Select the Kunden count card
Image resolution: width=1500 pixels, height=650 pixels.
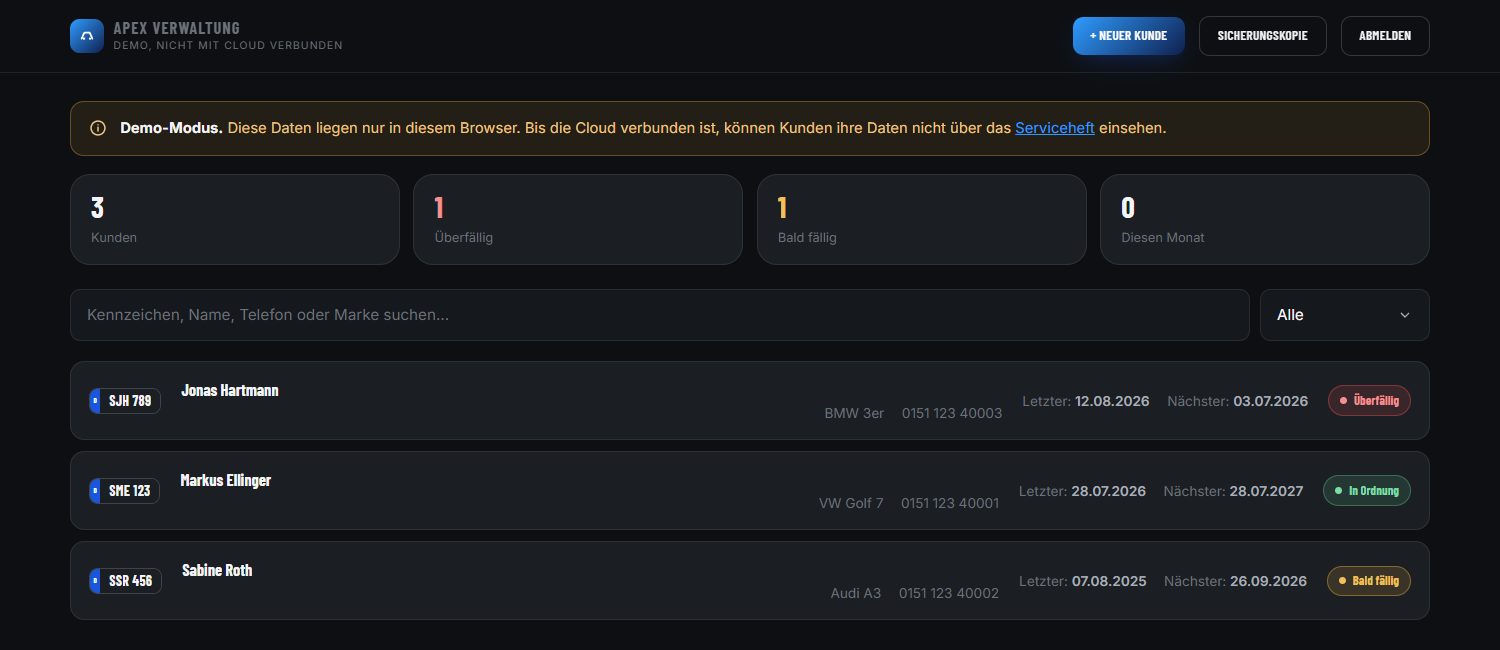tap(235, 220)
